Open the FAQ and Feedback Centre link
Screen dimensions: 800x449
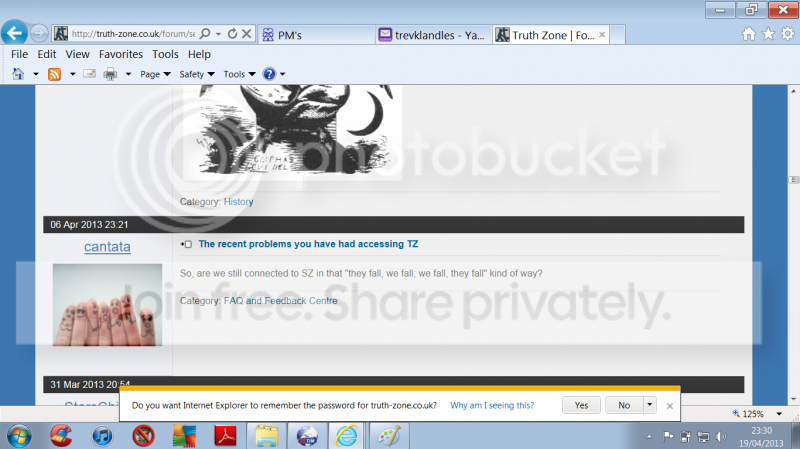[x=280, y=301]
